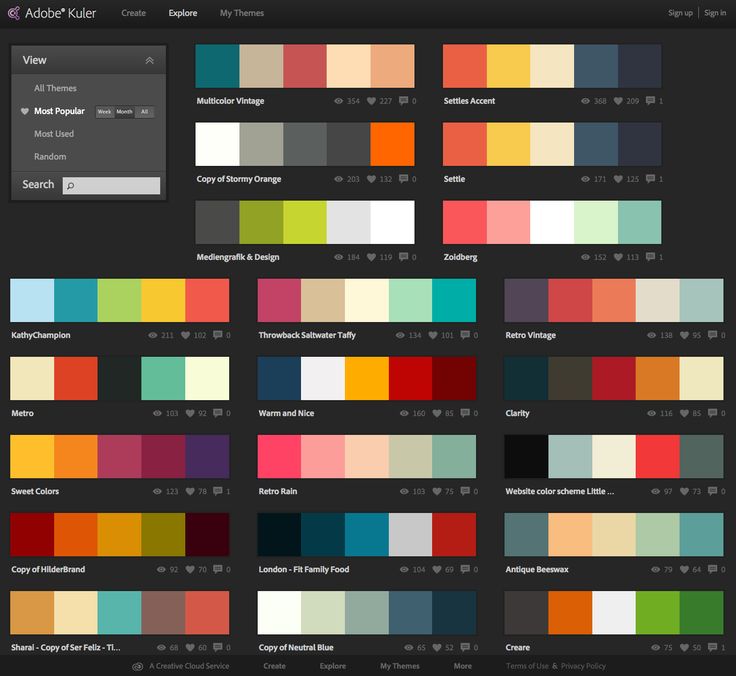Screen dimensions: 736x676
Task: Click the heart icon for Multicolor Vintage
Action: coord(371,101)
